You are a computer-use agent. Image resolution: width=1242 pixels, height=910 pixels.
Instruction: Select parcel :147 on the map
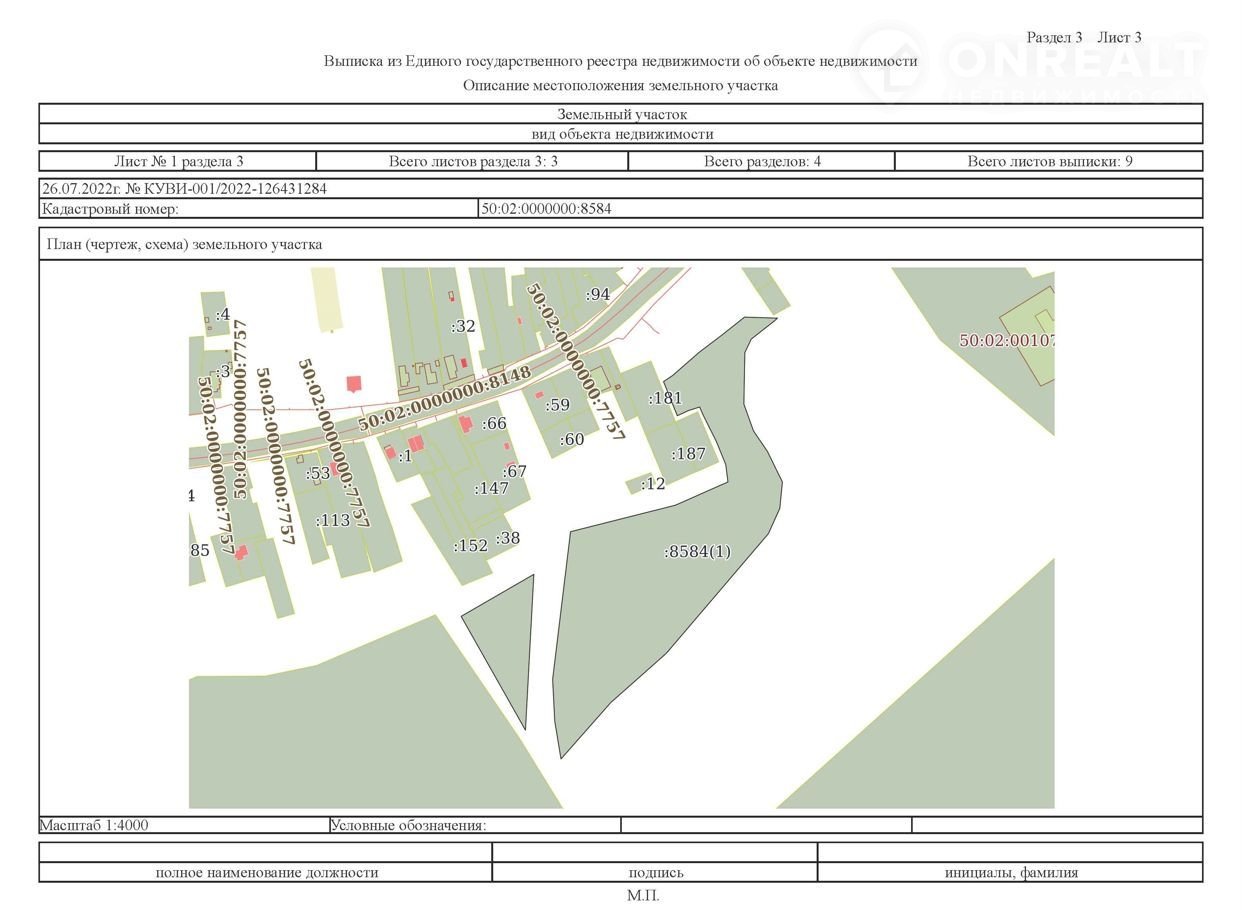[491, 488]
